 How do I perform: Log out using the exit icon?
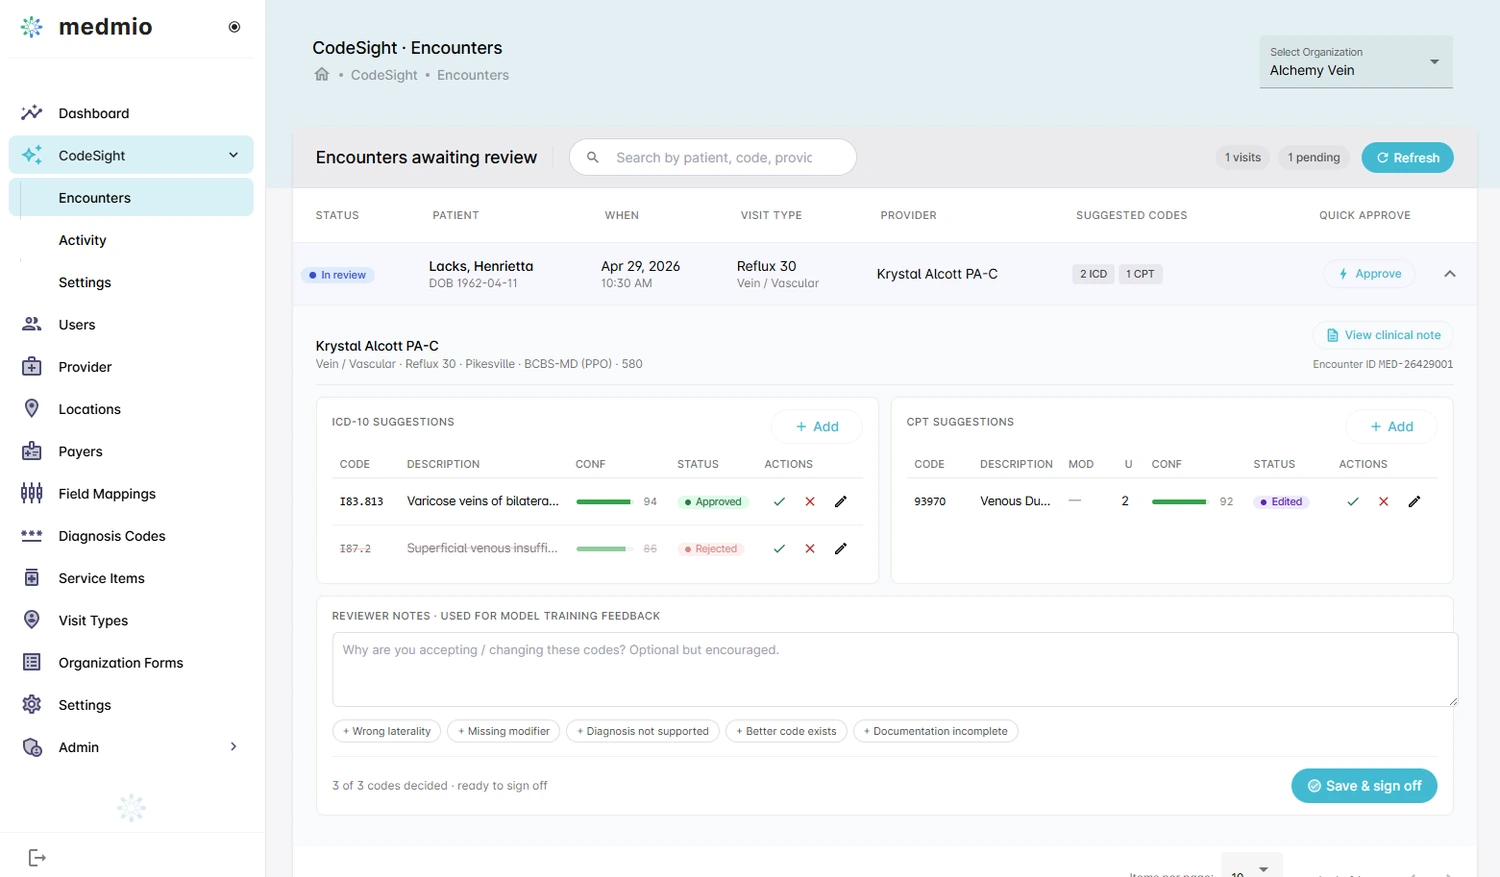[x=37, y=857]
